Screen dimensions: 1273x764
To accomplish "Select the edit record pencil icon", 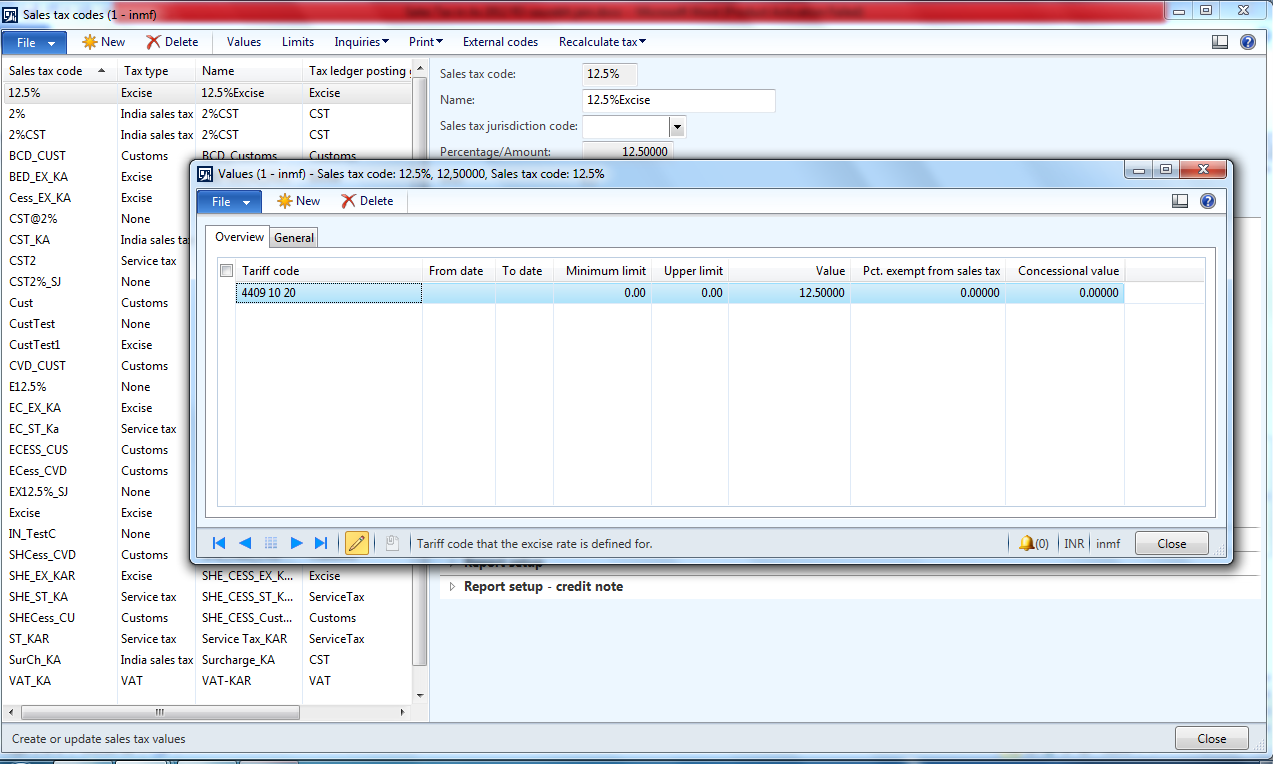I will 357,543.
